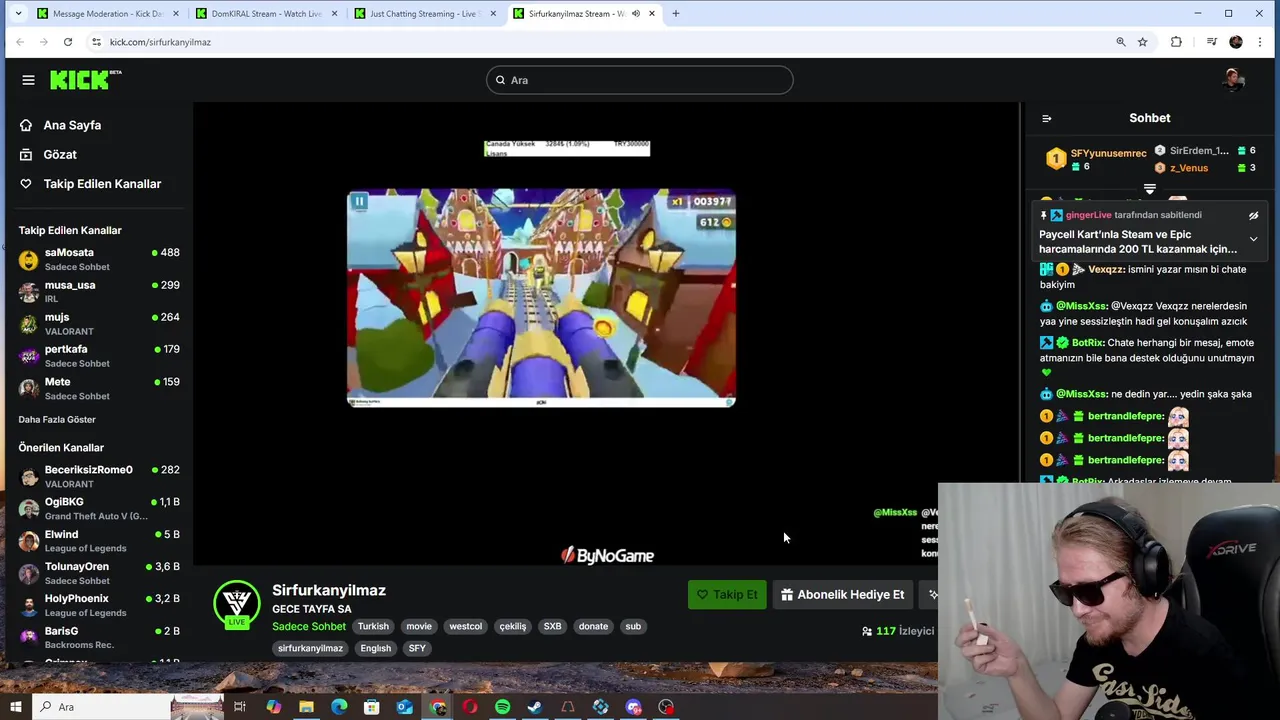Open HolyPhoenix channel

[97, 605]
